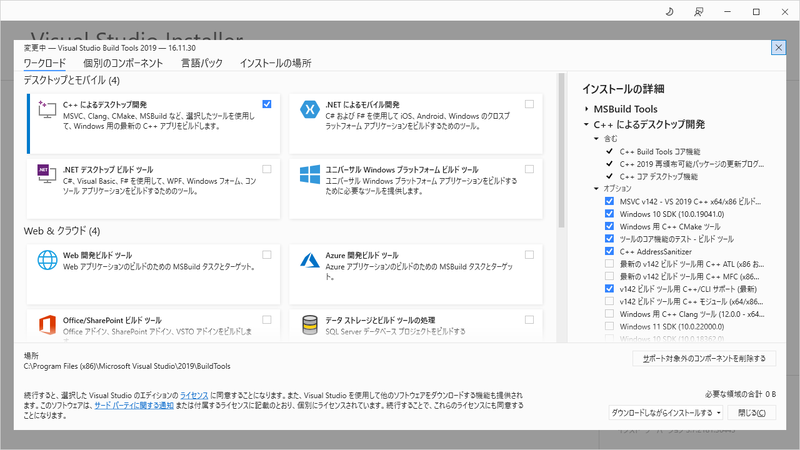Check Web 開発ビルド ツール workload
Screen dimensions: 800x450
click(x=267, y=255)
